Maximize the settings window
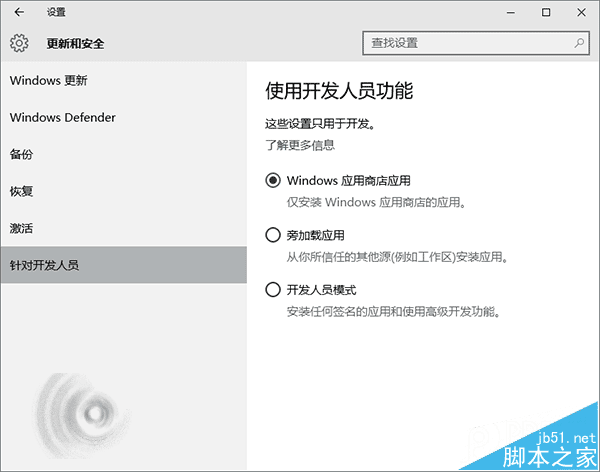Screen dimensions: 600x472 click(546, 12)
